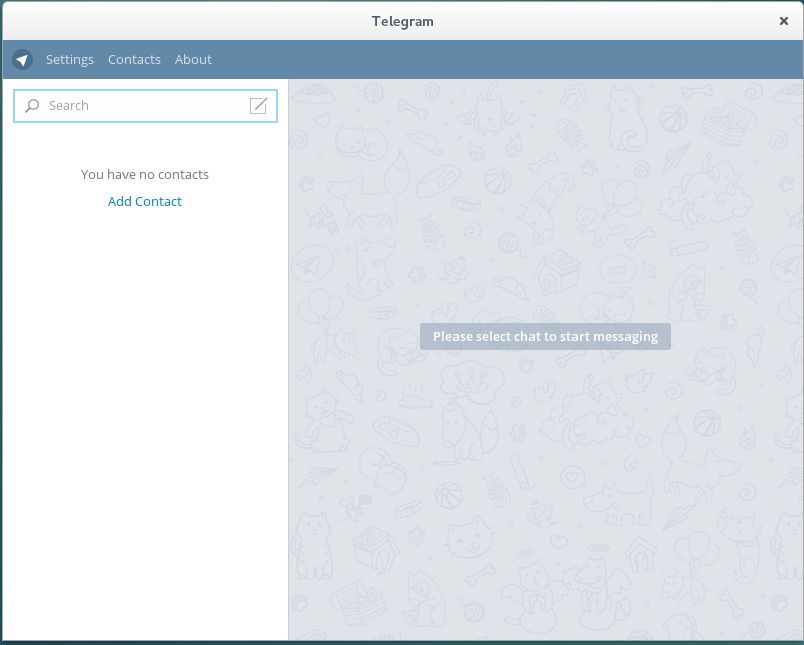Open the Settings menu

70,59
